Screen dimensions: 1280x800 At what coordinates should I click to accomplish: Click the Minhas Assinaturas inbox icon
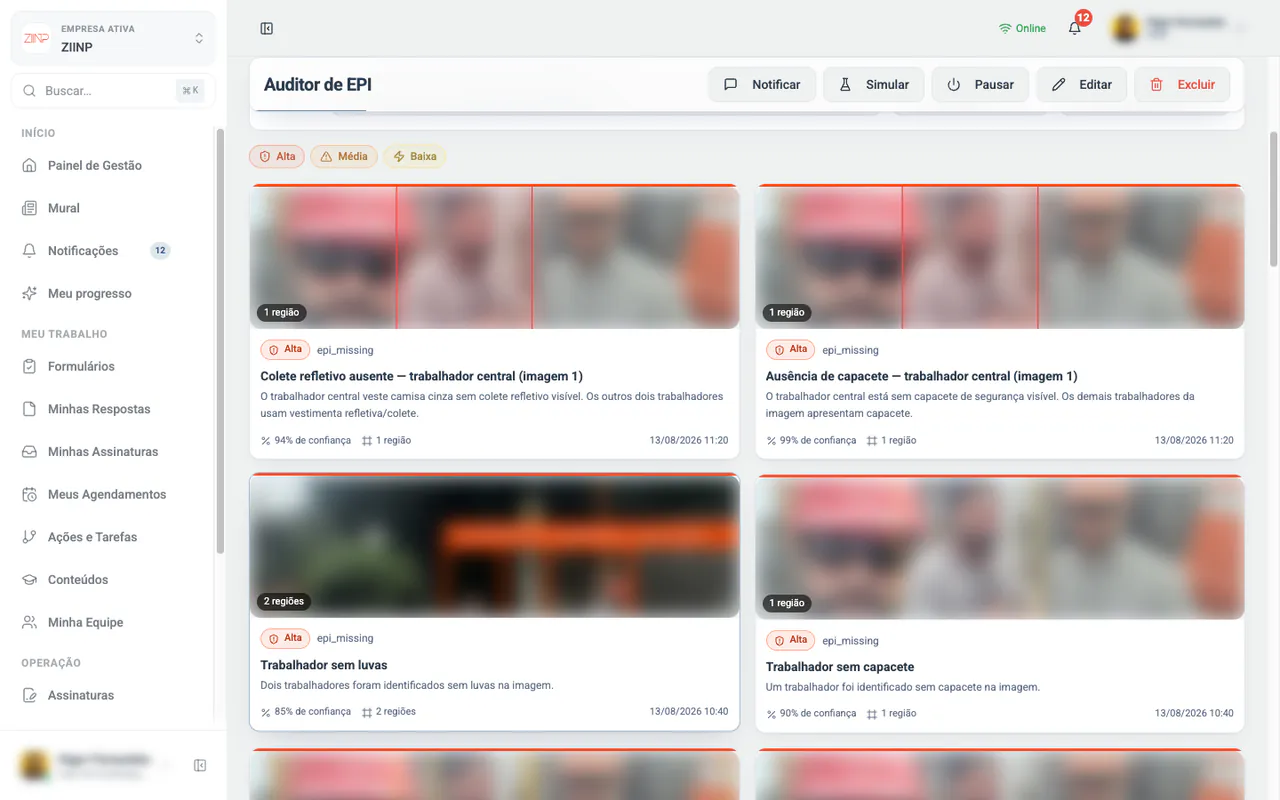[x=29, y=452]
